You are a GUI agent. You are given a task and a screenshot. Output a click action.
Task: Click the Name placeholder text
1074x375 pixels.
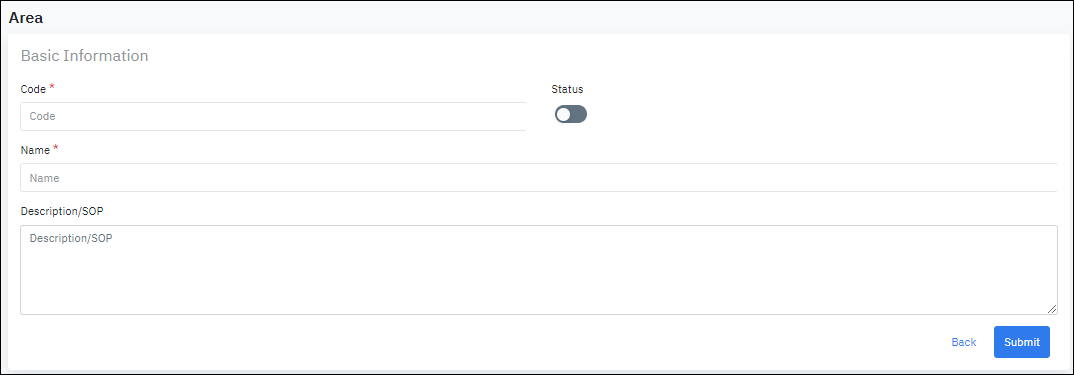click(45, 178)
